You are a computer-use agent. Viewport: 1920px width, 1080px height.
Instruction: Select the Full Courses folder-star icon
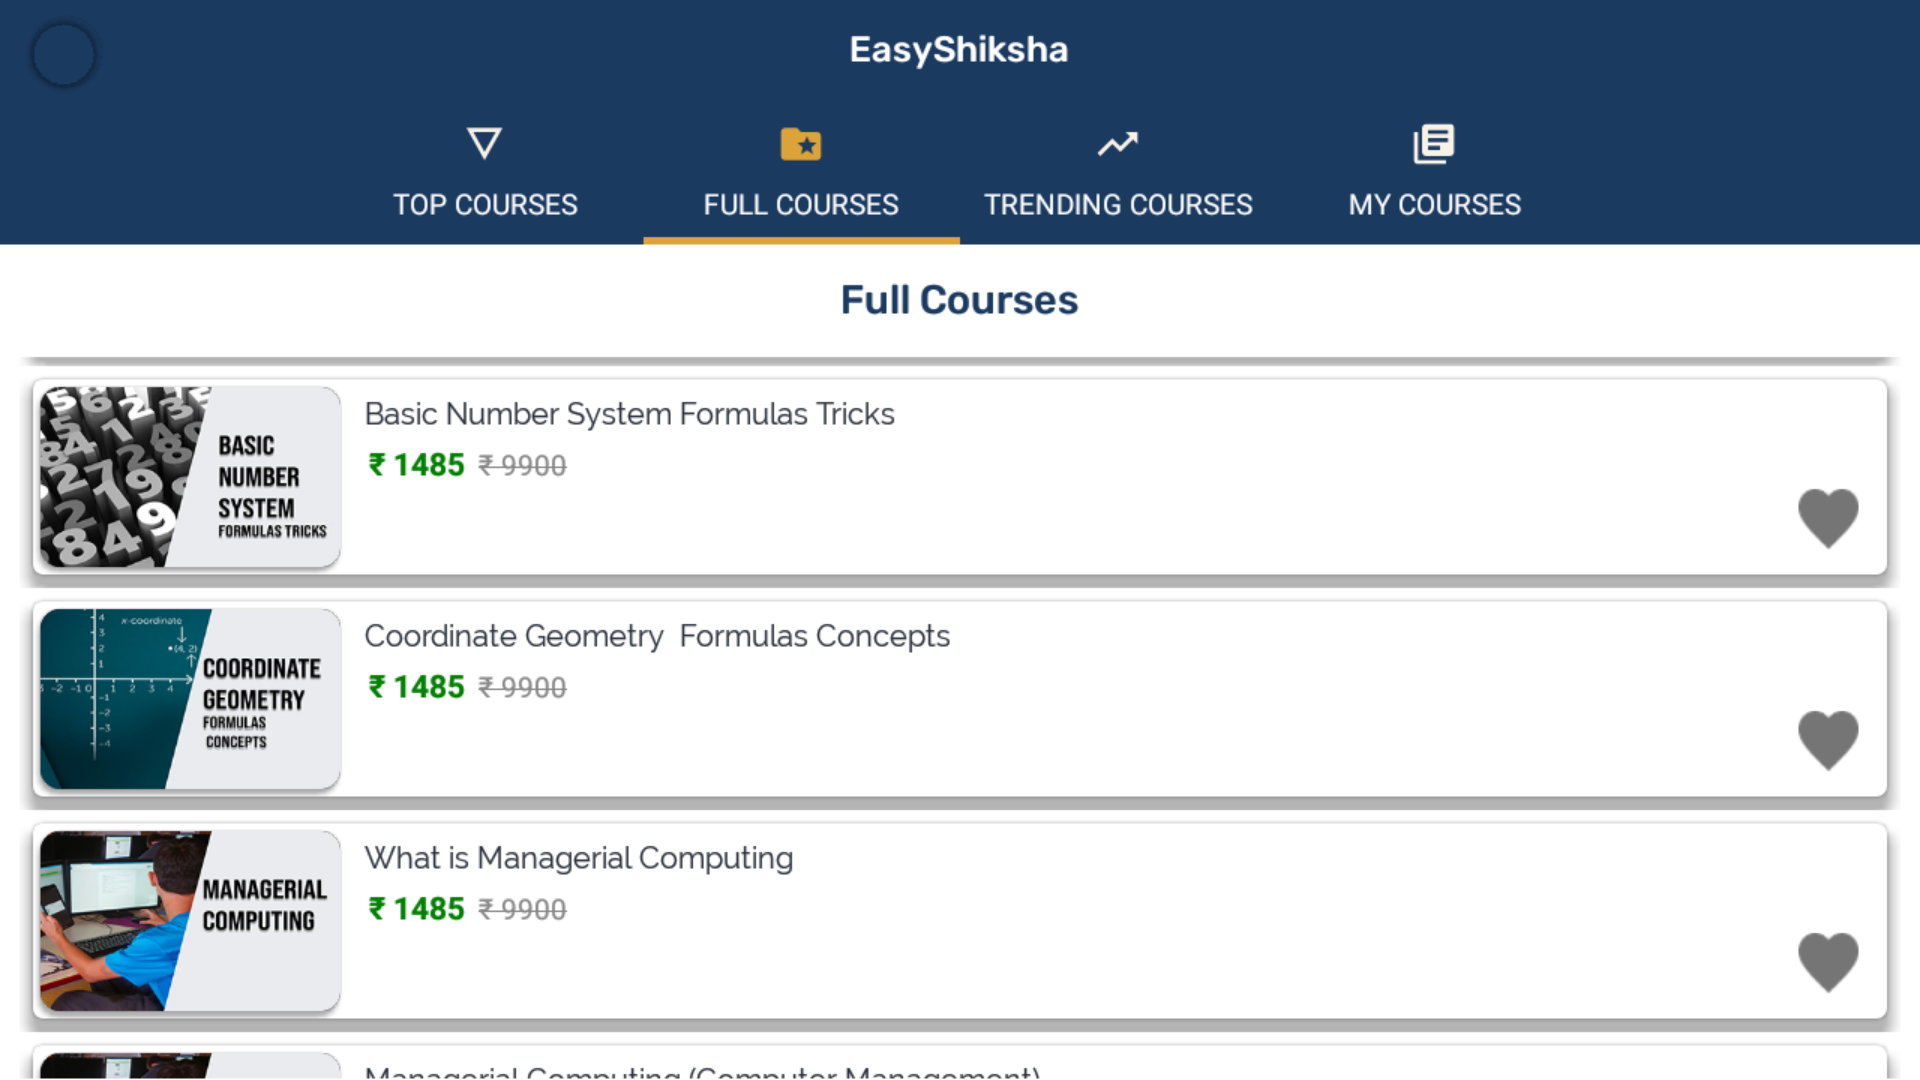coord(801,144)
